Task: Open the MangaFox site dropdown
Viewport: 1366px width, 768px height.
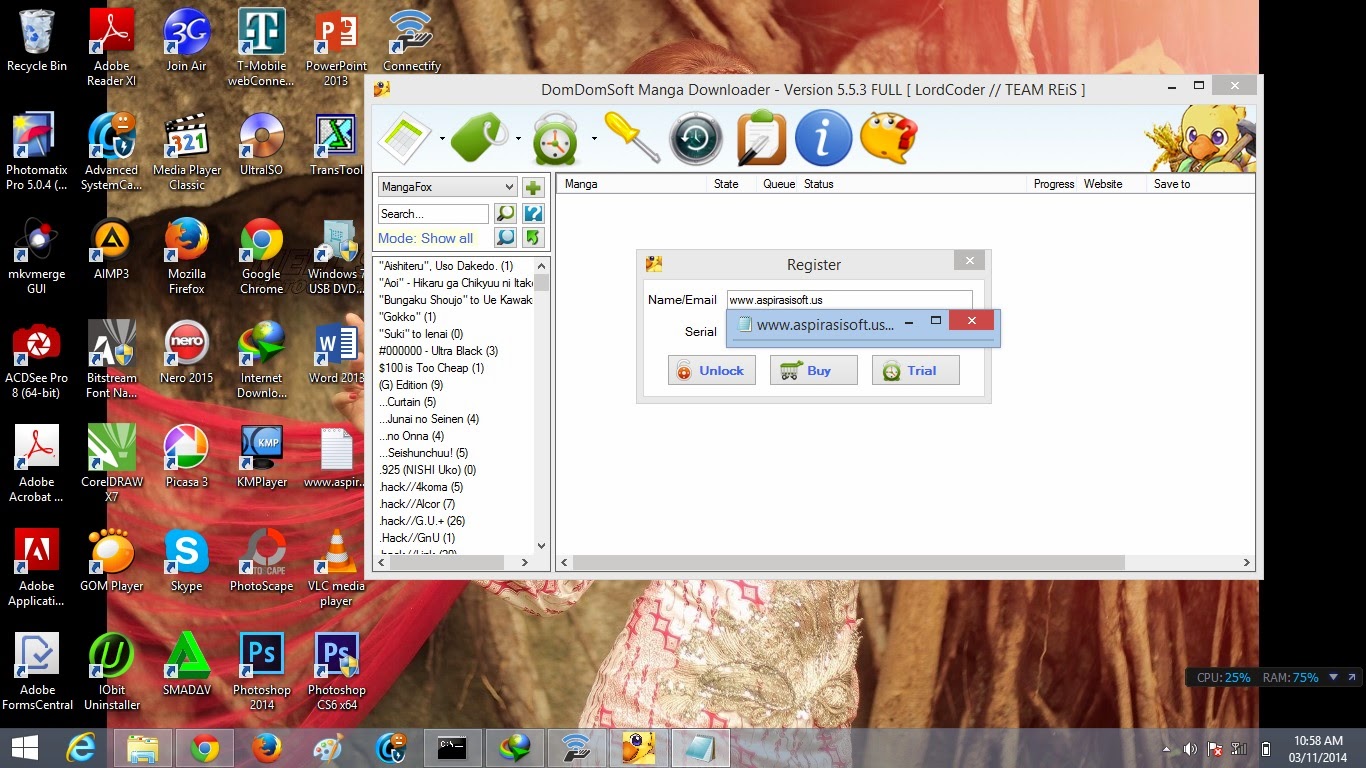Action: click(447, 187)
